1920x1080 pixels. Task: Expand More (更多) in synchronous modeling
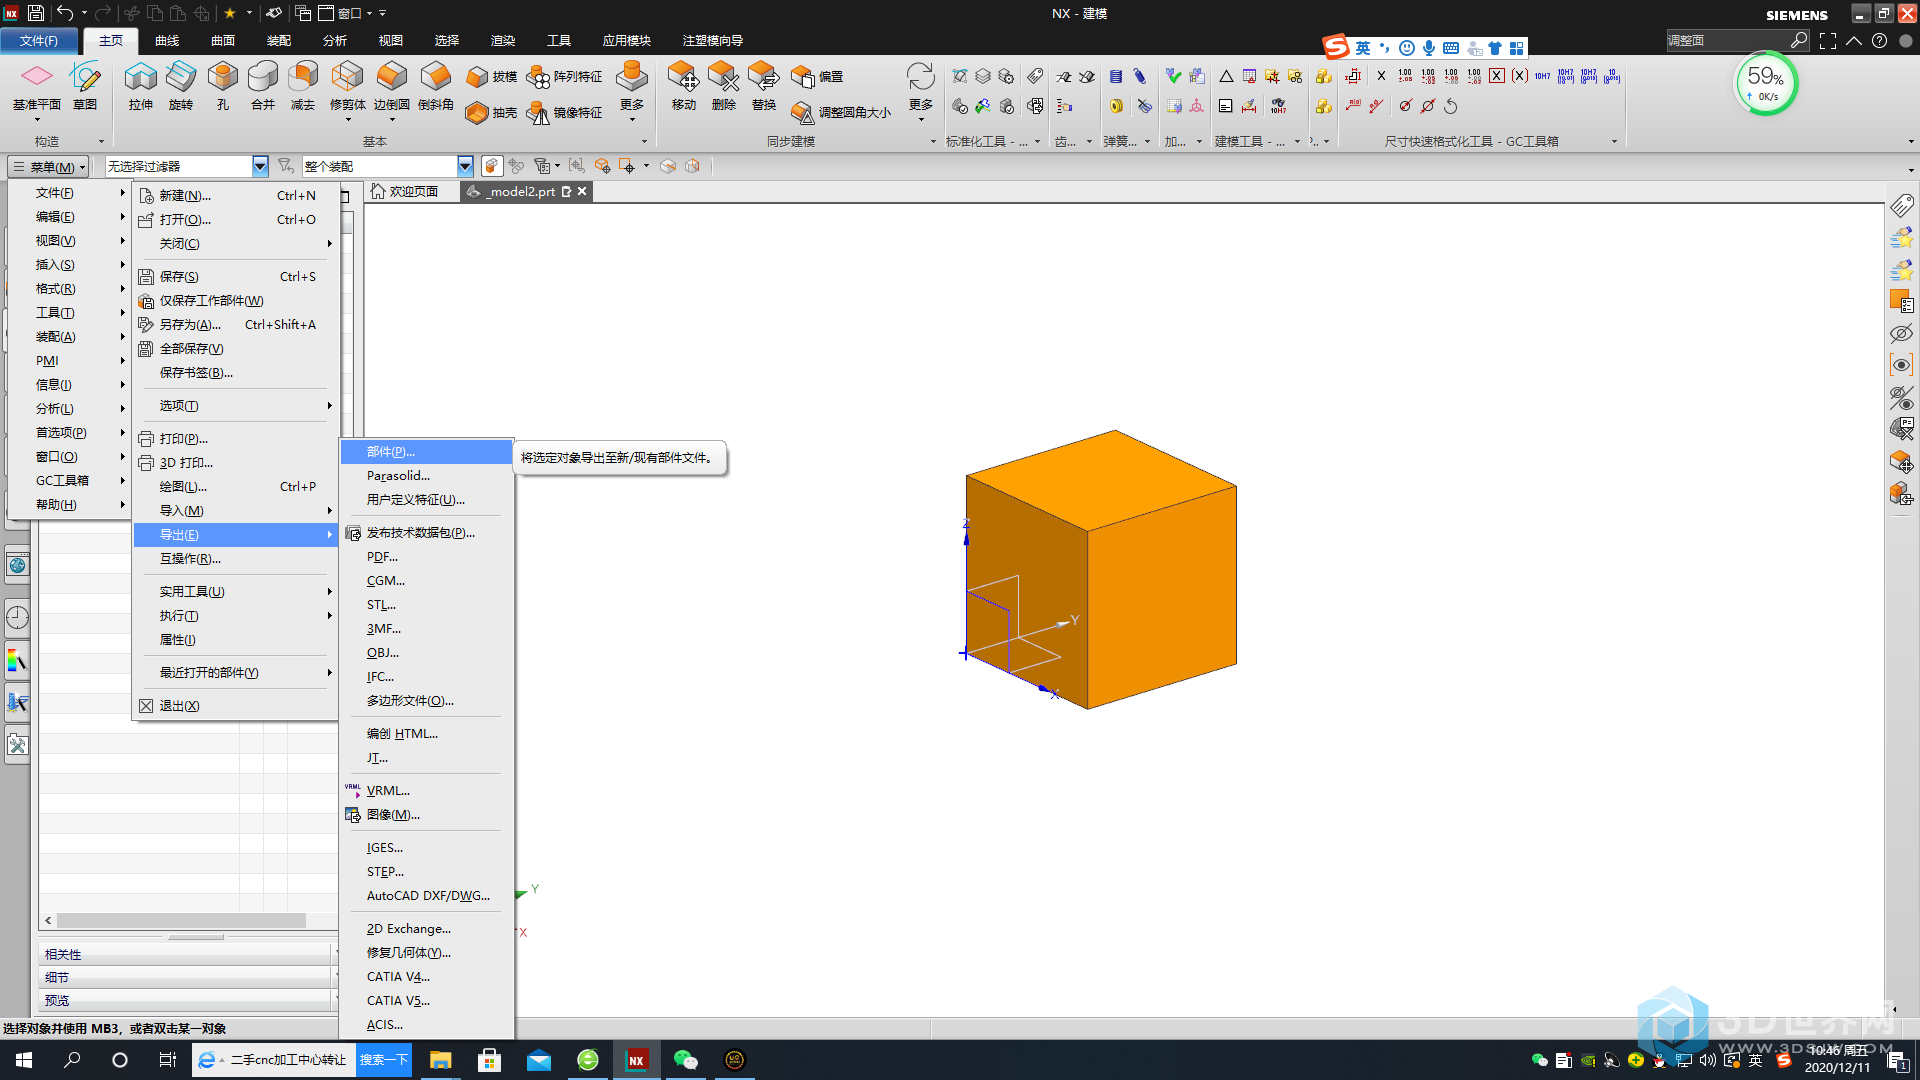[x=921, y=91]
